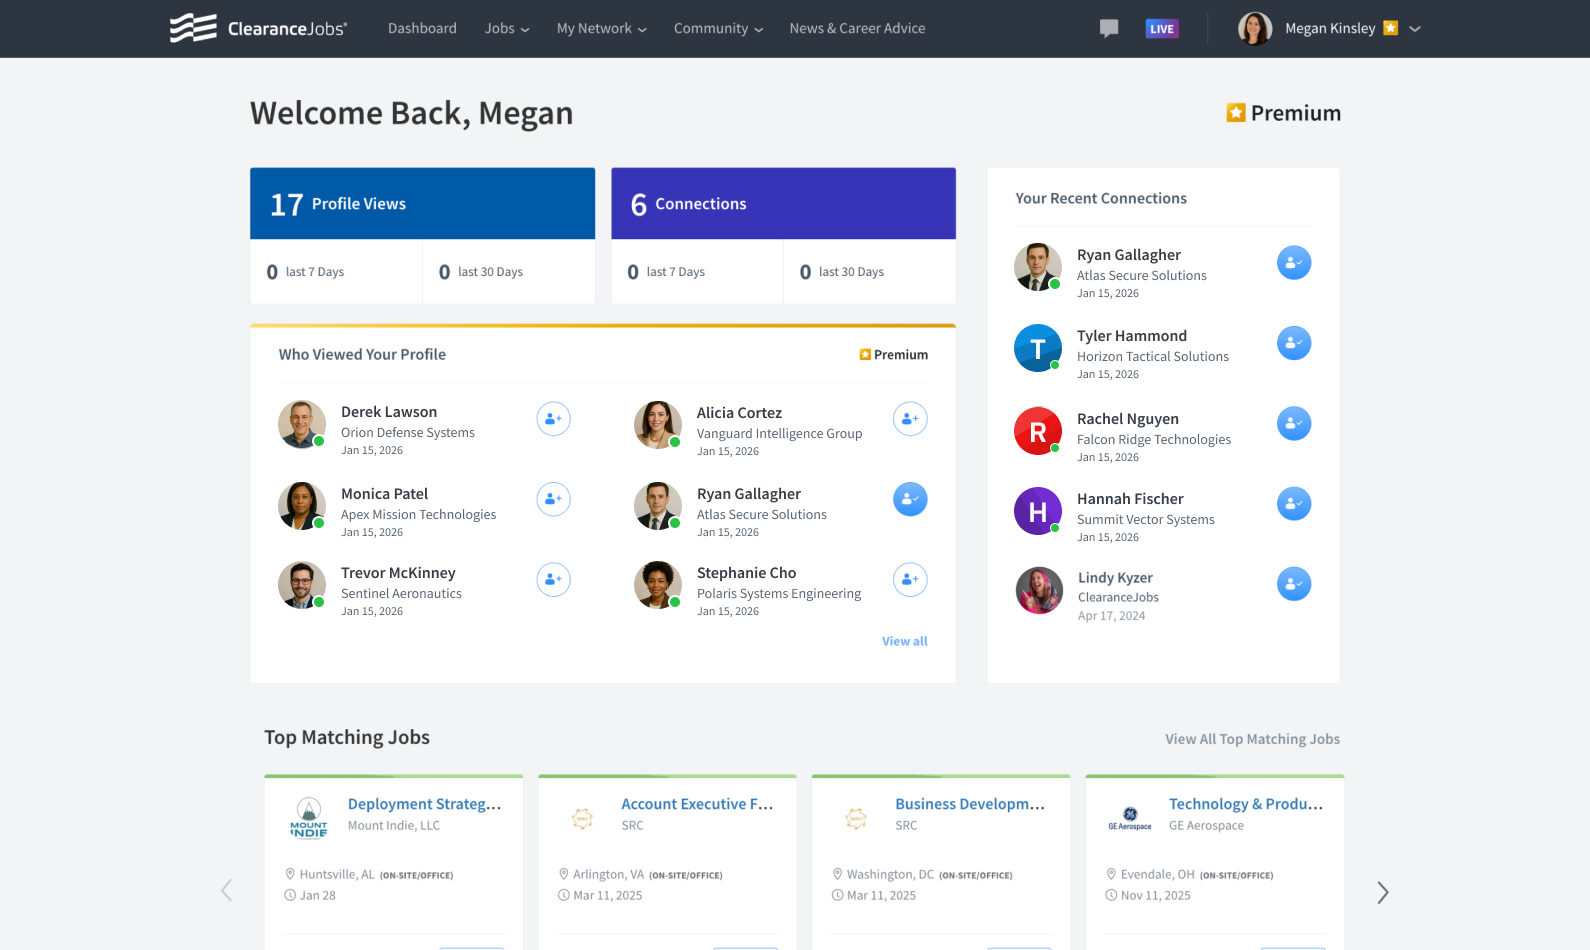Click SRC logo on Business Development card
Screen dimensions: 1590x950
pos(856,819)
